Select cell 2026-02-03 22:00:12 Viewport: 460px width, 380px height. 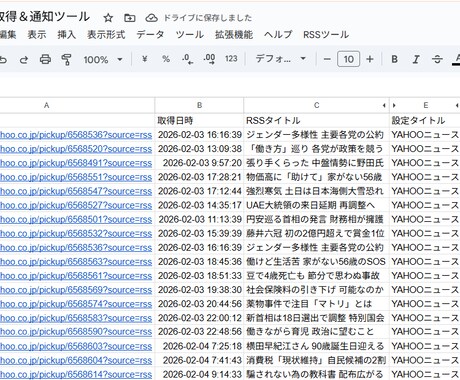click(x=199, y=318)
